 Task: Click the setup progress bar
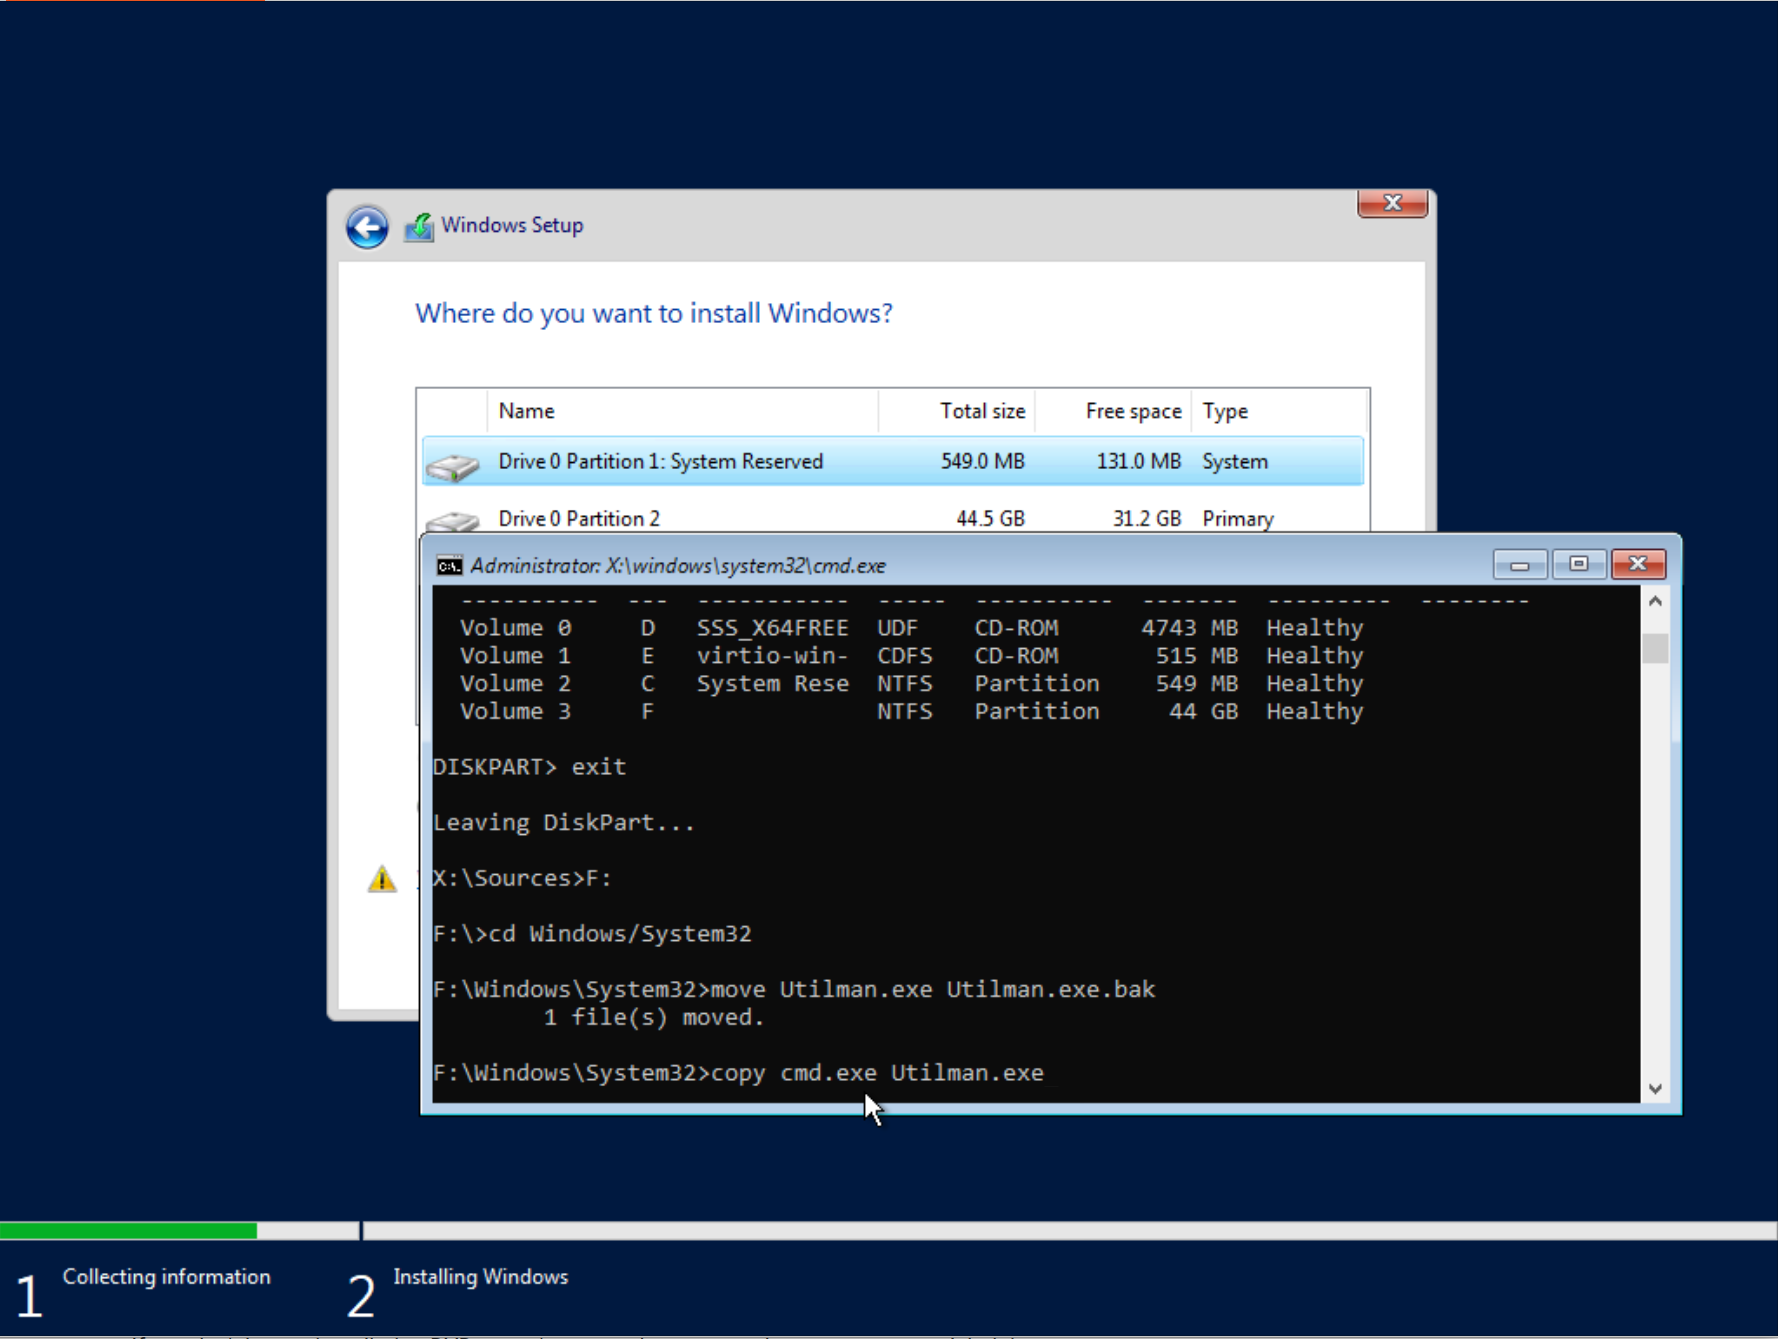point(888,1231)
